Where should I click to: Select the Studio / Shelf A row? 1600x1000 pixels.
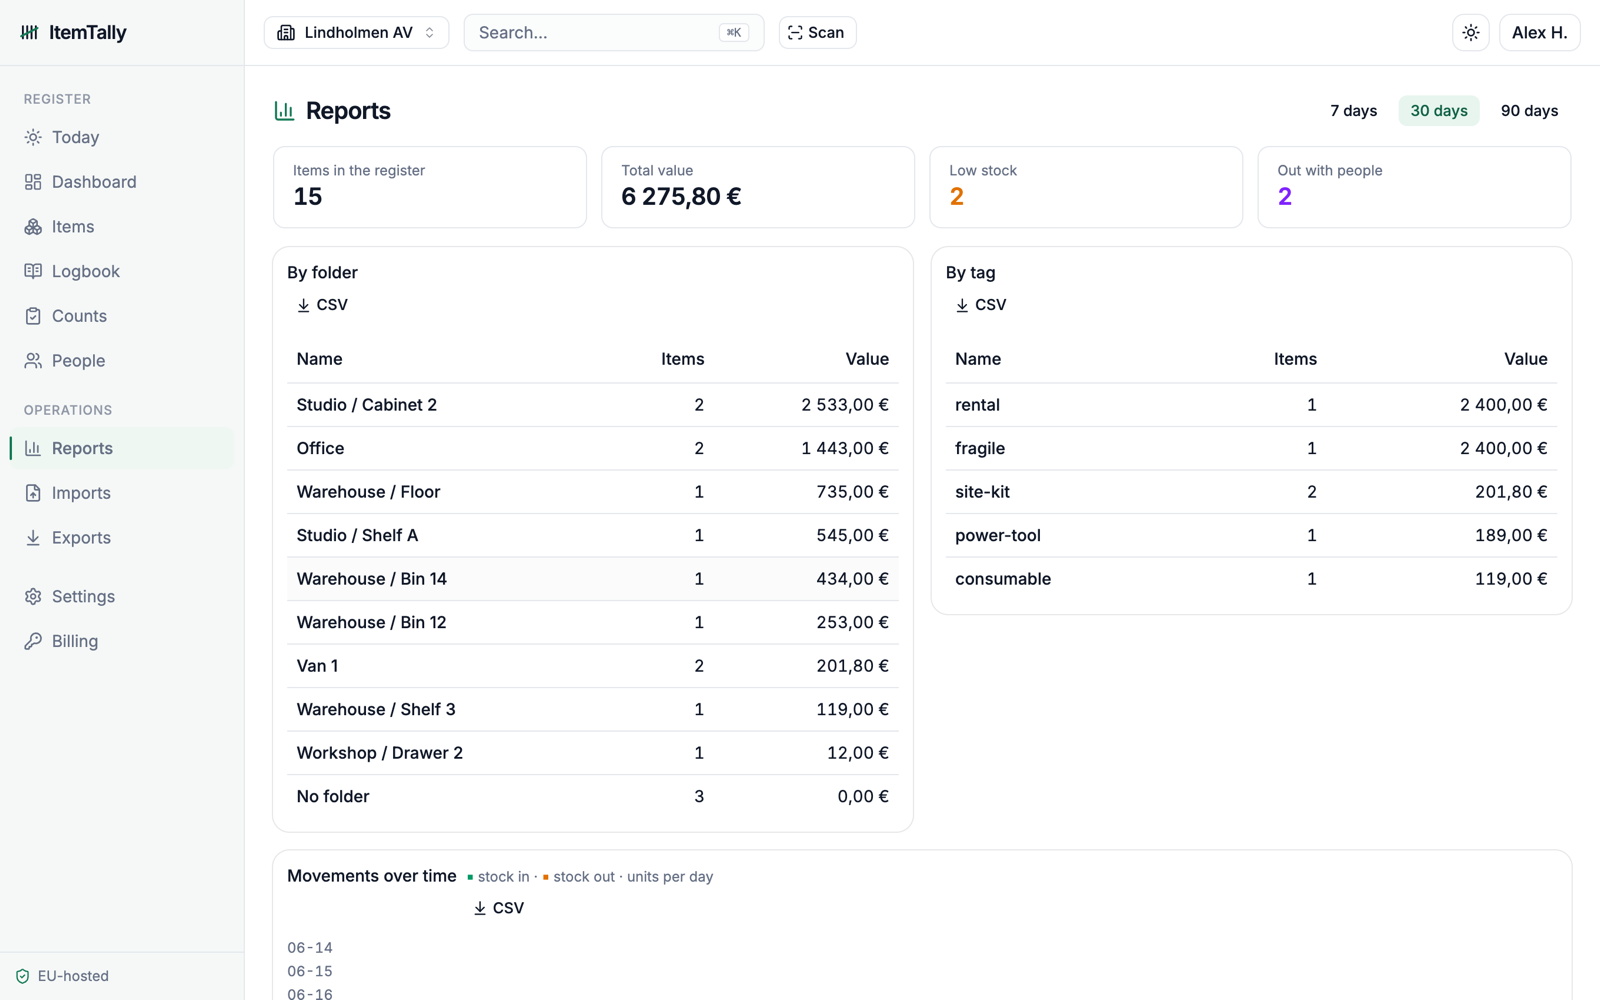[593, 536]
